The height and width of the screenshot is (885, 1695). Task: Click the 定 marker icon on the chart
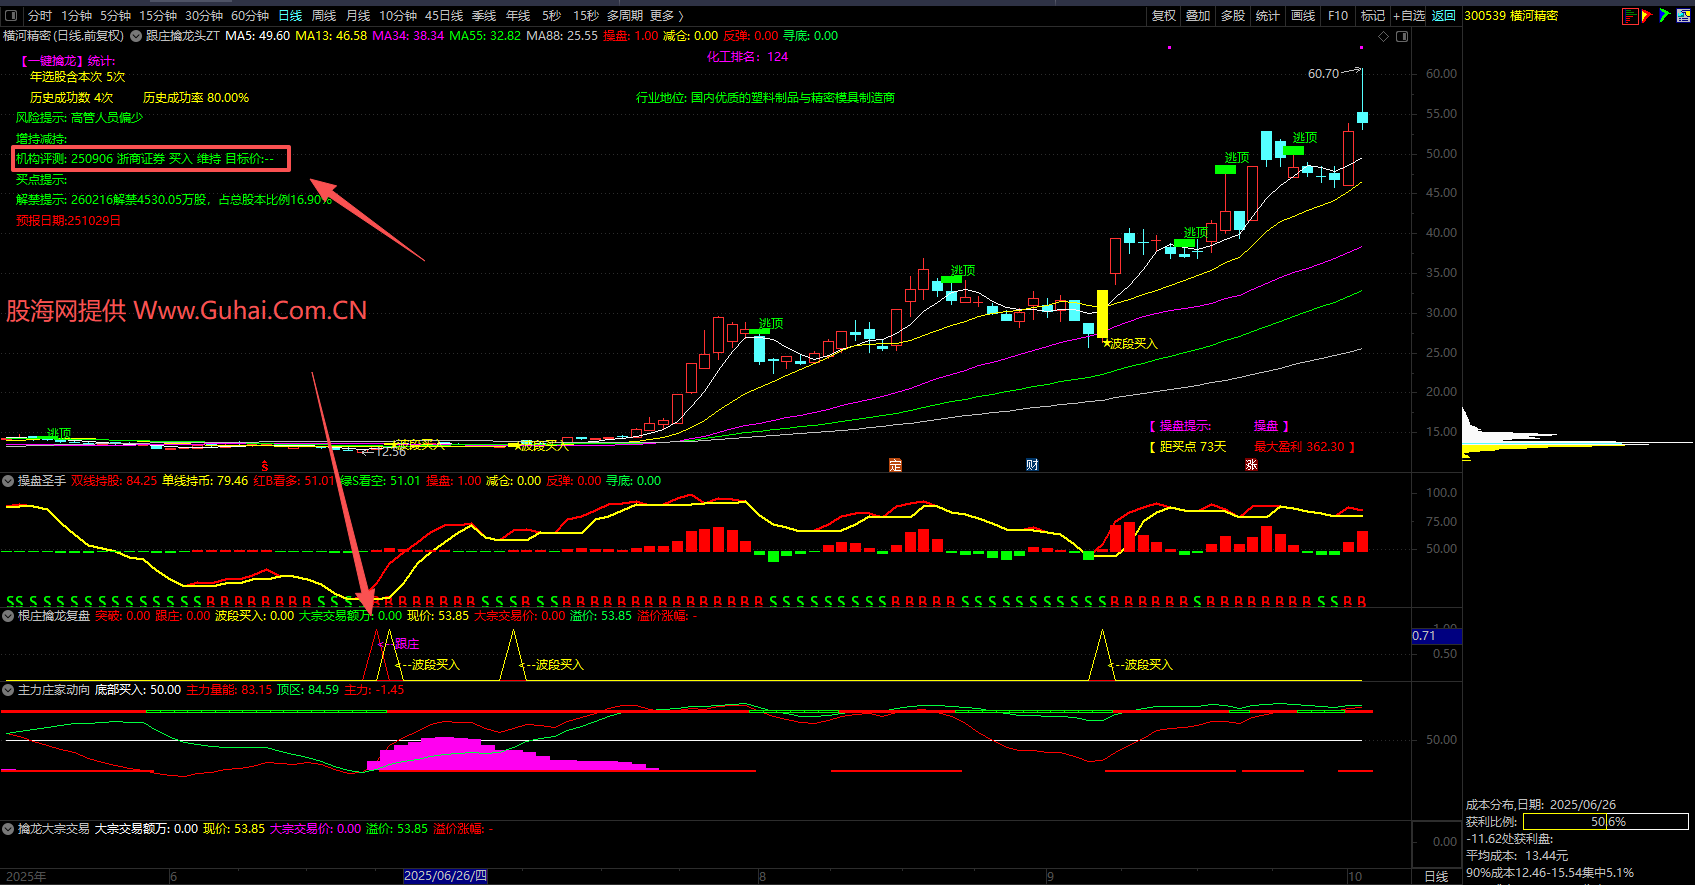coord(895,465)
